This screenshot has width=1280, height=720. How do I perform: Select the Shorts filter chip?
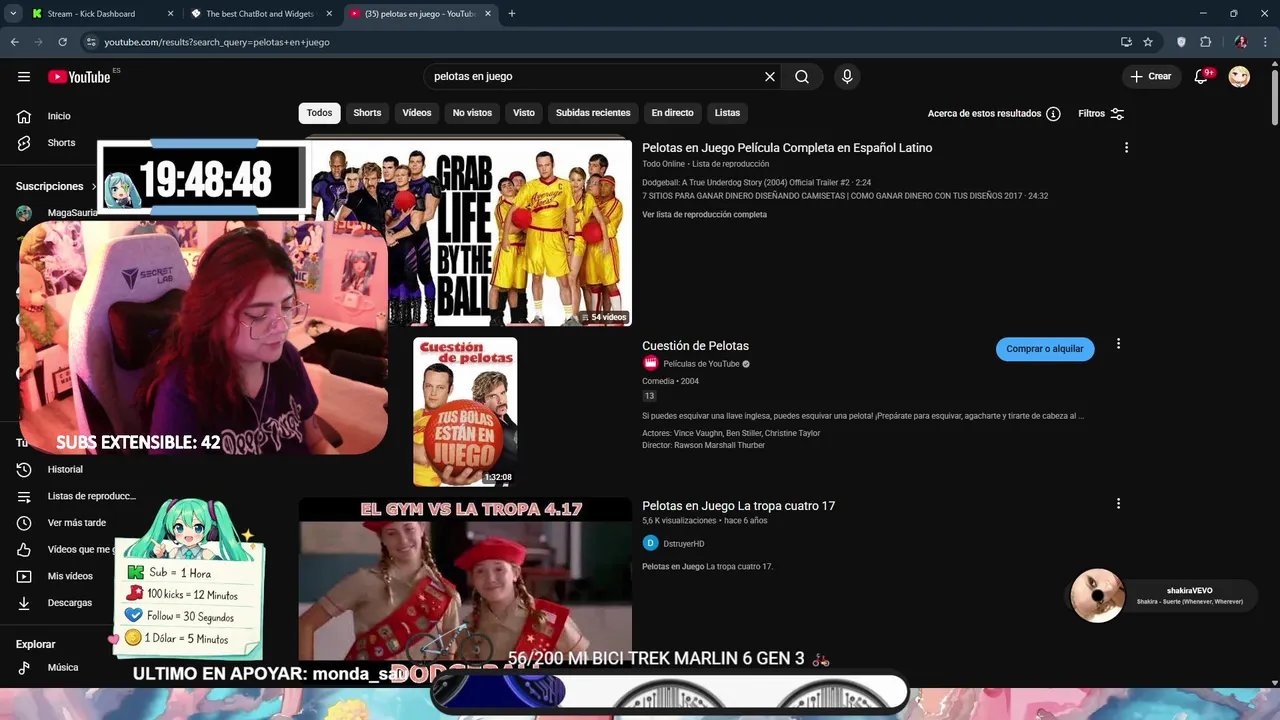367,113
